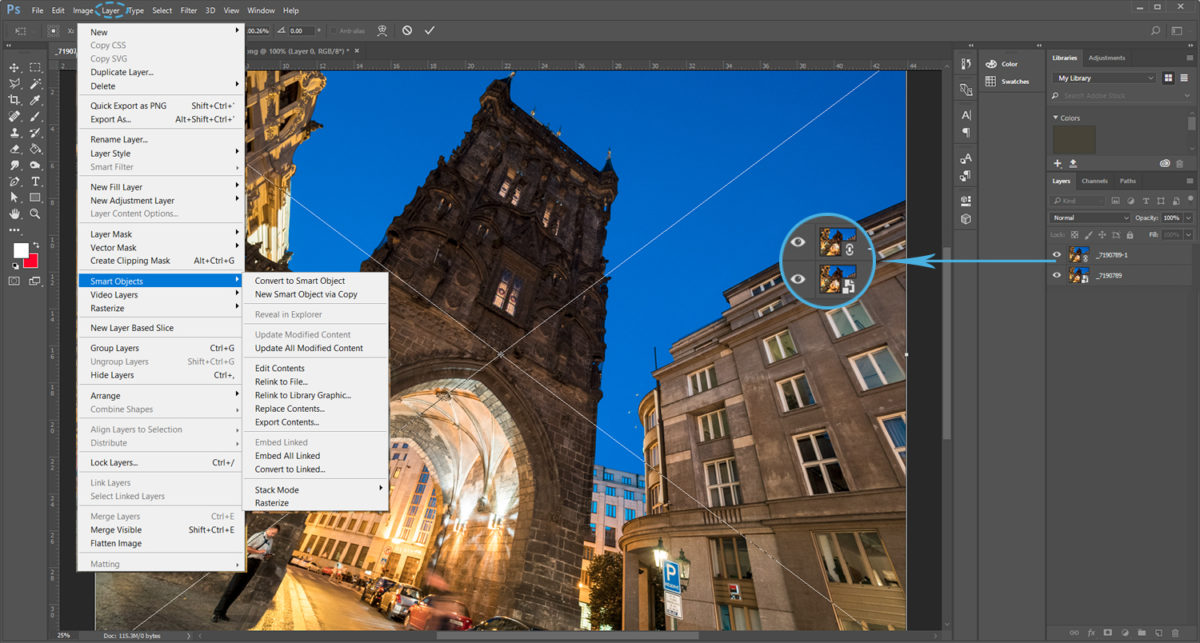This screenshot has width=1200, height=643.
Task: Select the Eyedropper tool
Action: pyautogui.click(x=35, y=100)
